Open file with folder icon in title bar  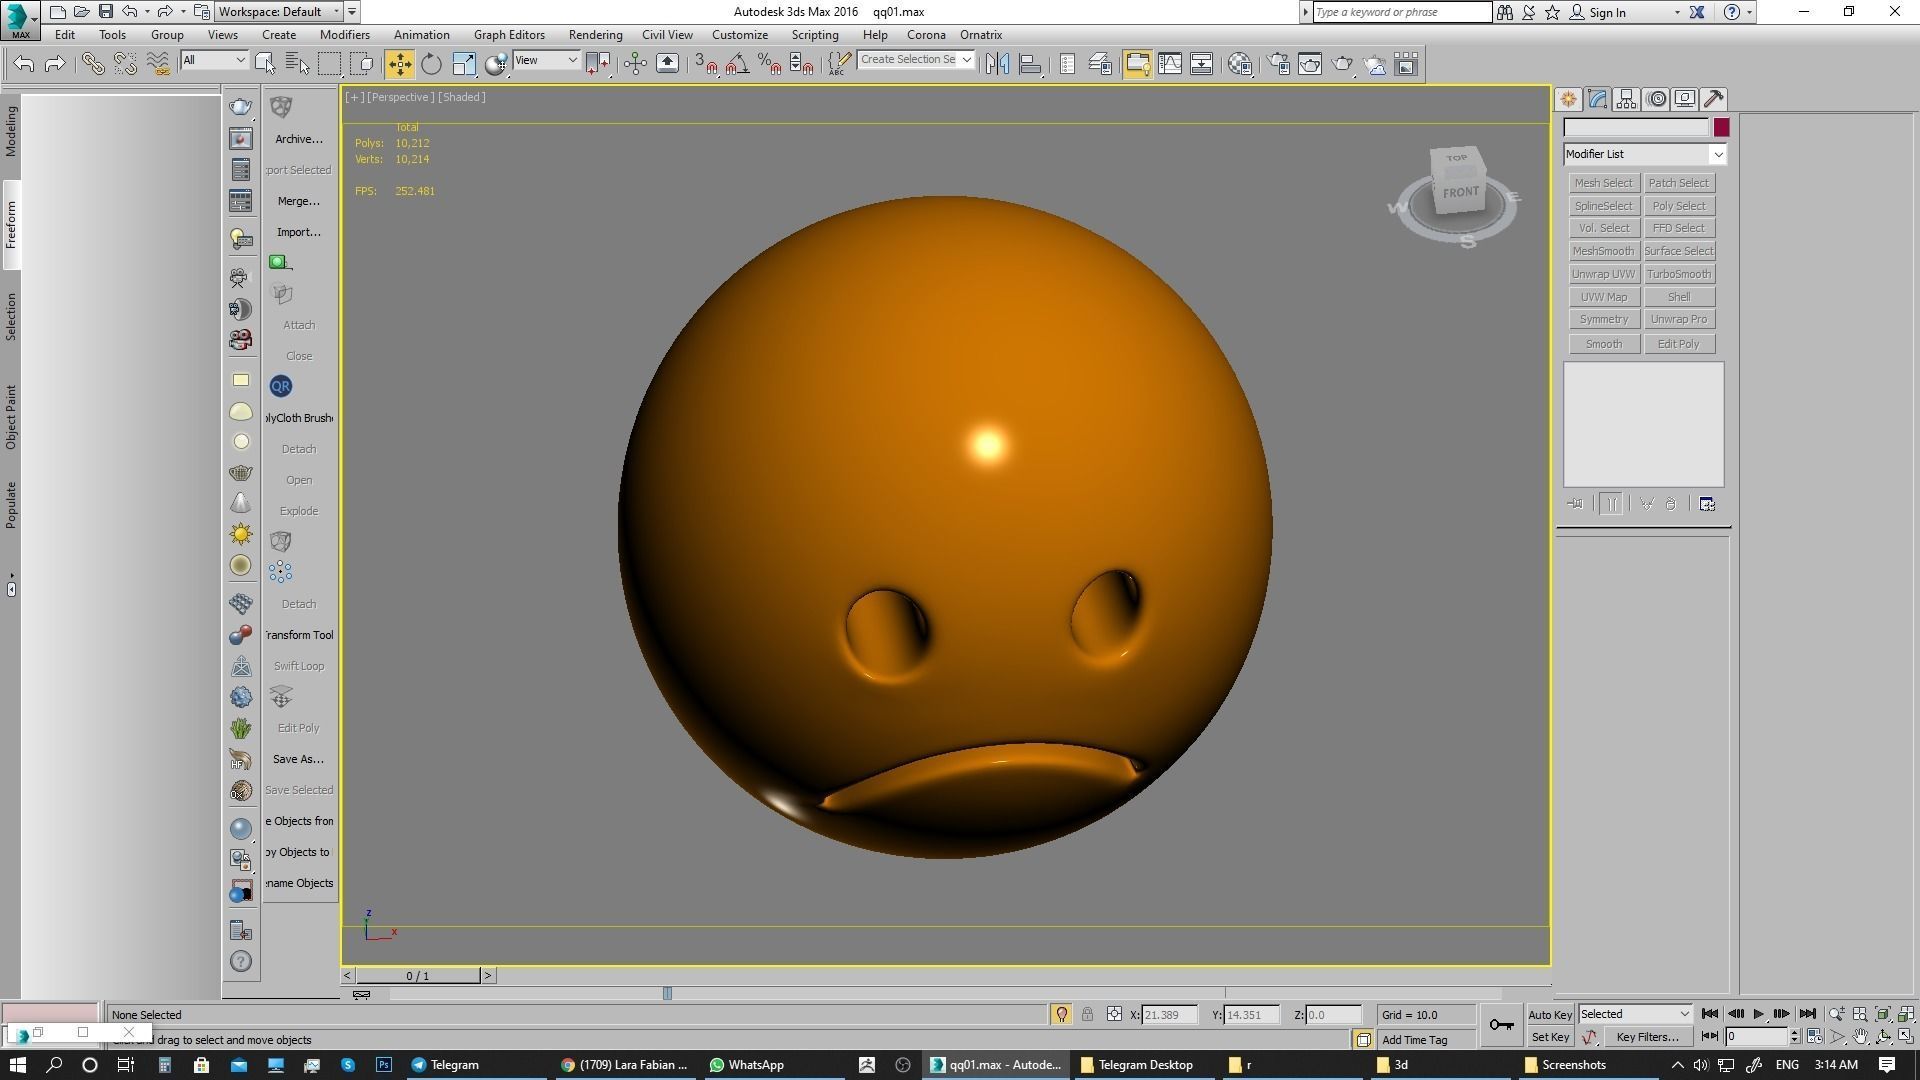pos(81,12)
